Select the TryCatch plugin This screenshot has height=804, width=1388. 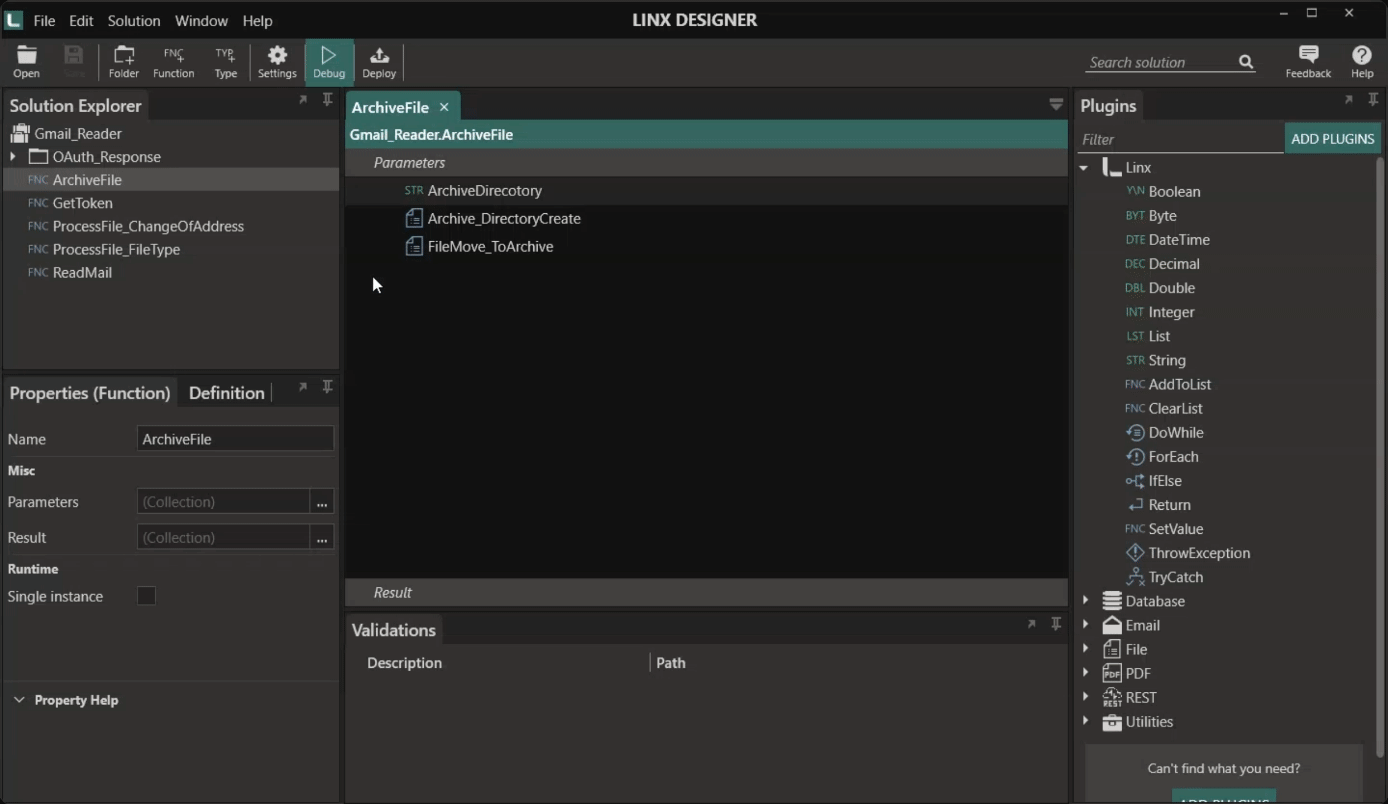[1165, 577]
